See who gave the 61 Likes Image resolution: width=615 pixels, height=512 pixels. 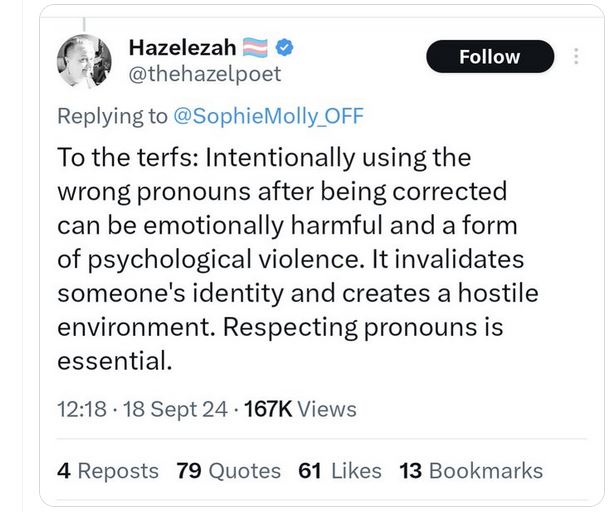tap(340, 470)
